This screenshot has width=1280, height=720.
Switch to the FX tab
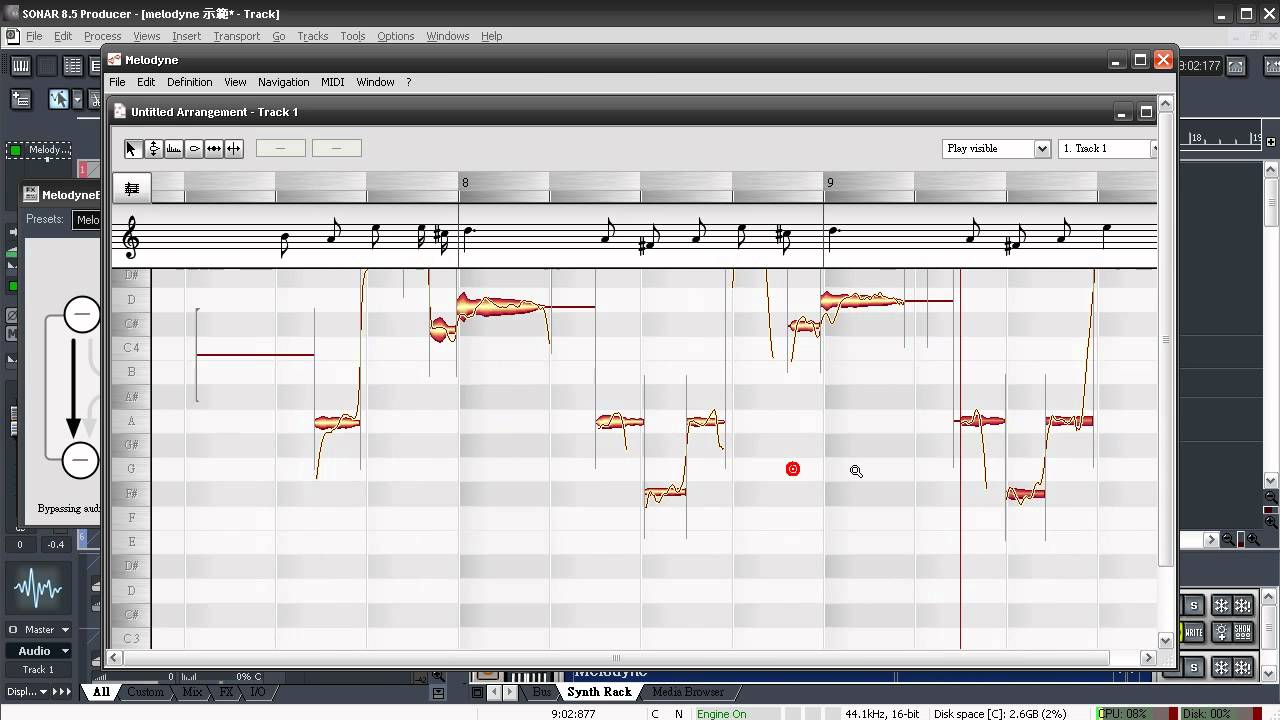pos(226,692)
